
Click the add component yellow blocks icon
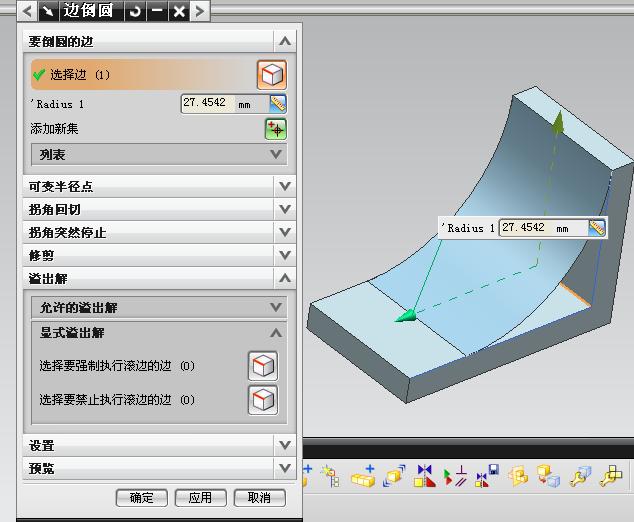pos(363,476)
